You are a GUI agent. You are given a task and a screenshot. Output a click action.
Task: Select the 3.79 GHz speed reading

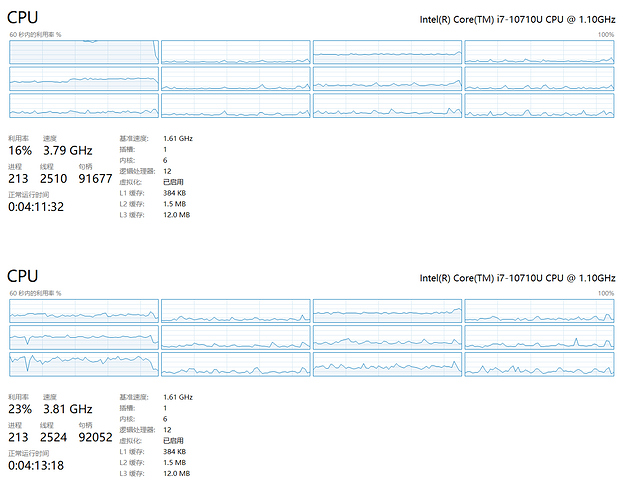(68, 150)
